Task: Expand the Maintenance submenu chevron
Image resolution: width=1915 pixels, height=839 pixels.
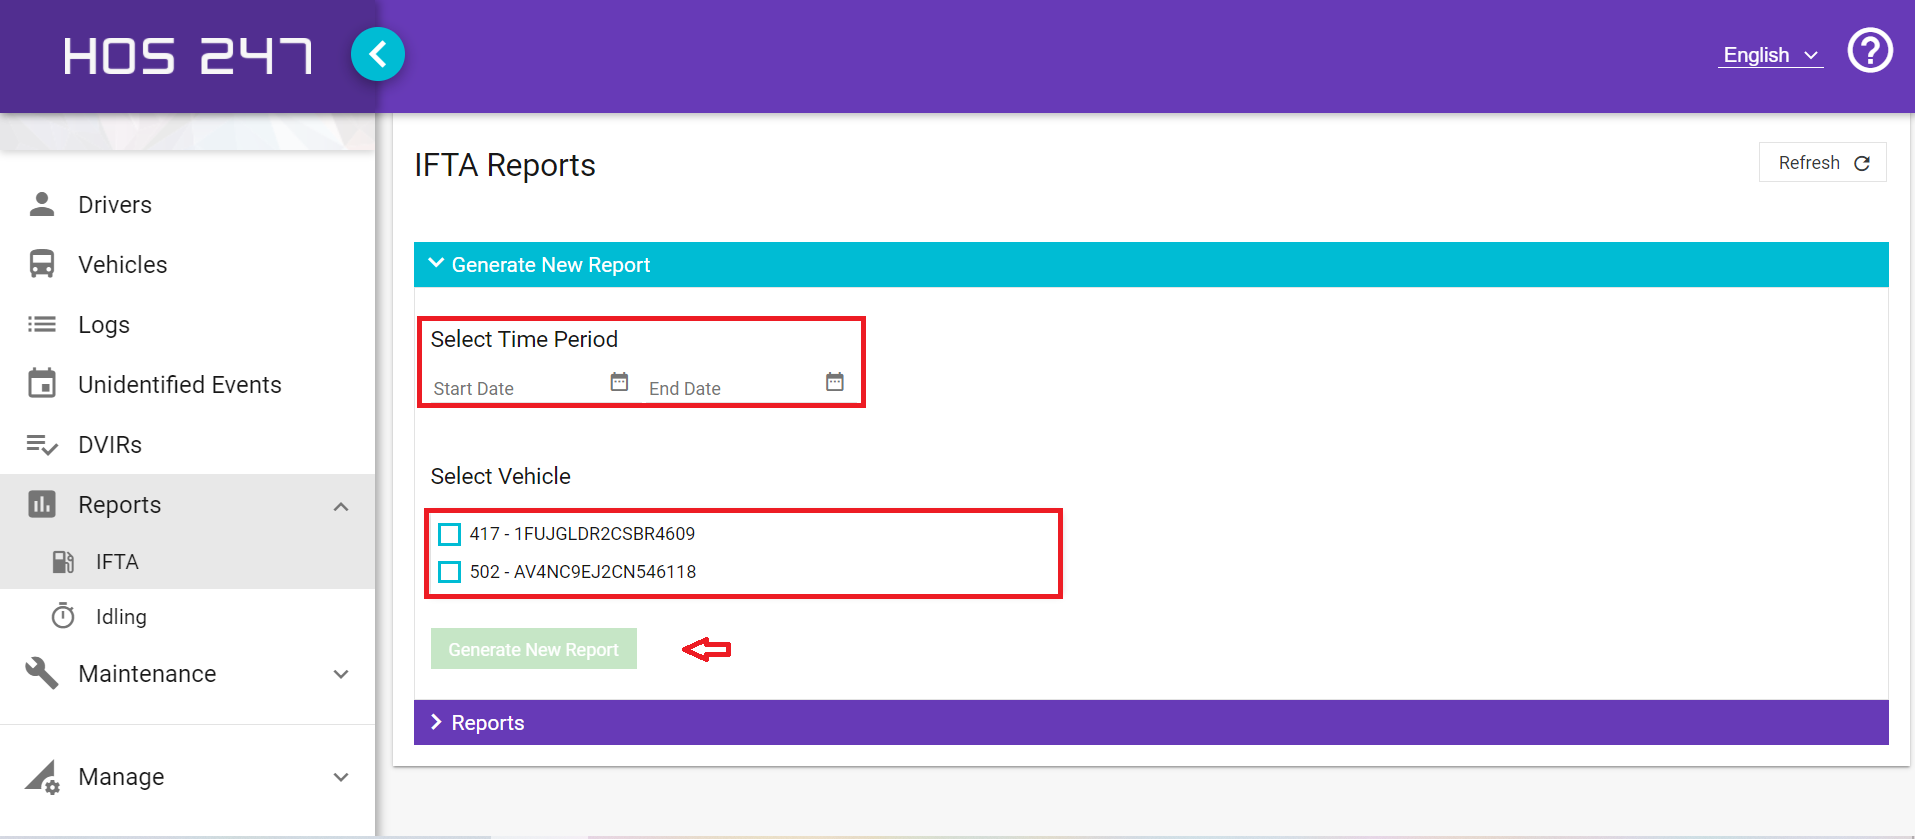Action: (x=341, y=674)
